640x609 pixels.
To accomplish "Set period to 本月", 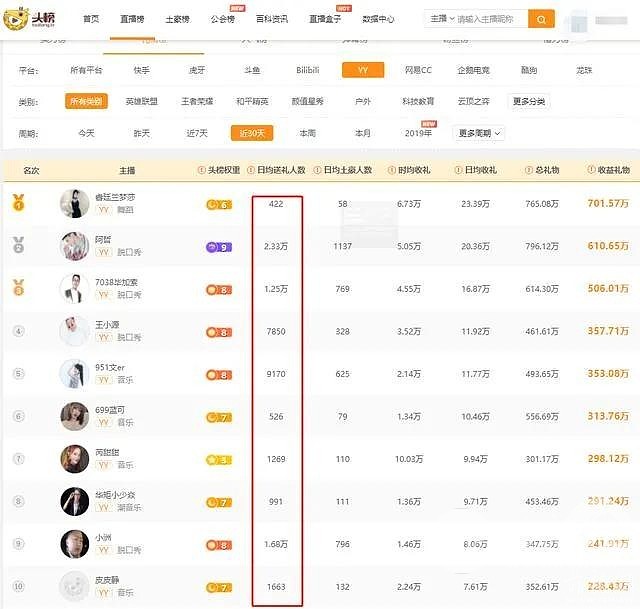I will [x=363, y=133].
